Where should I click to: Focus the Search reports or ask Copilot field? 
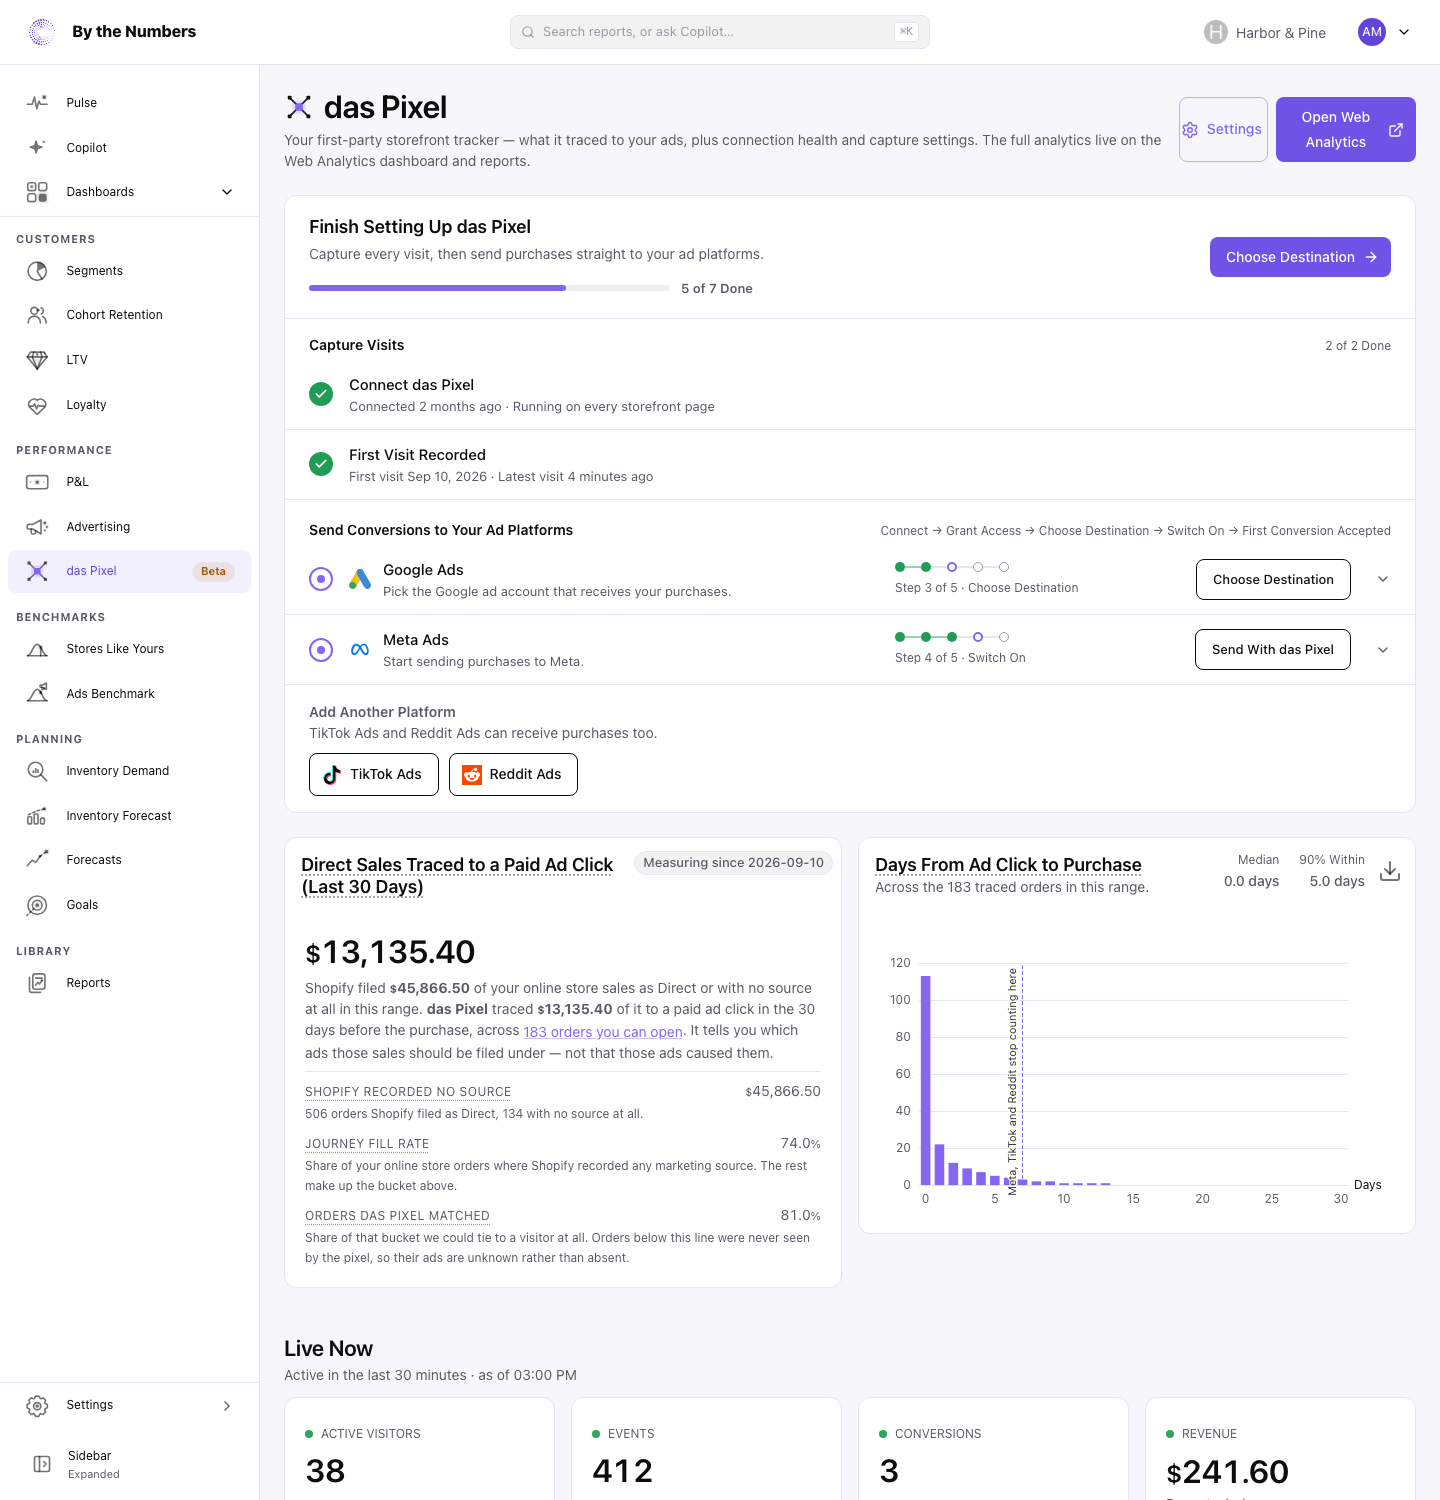pos(720,32)
